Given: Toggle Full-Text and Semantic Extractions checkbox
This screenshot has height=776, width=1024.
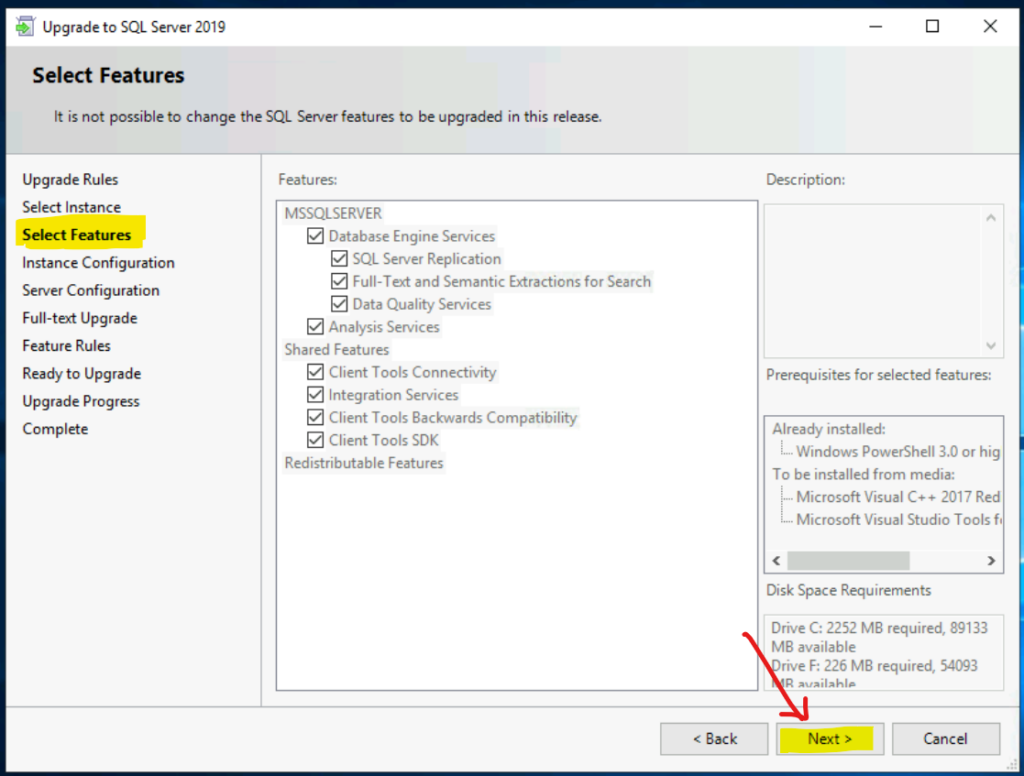Looking at the screenshot, I should [x=339, y=282].
